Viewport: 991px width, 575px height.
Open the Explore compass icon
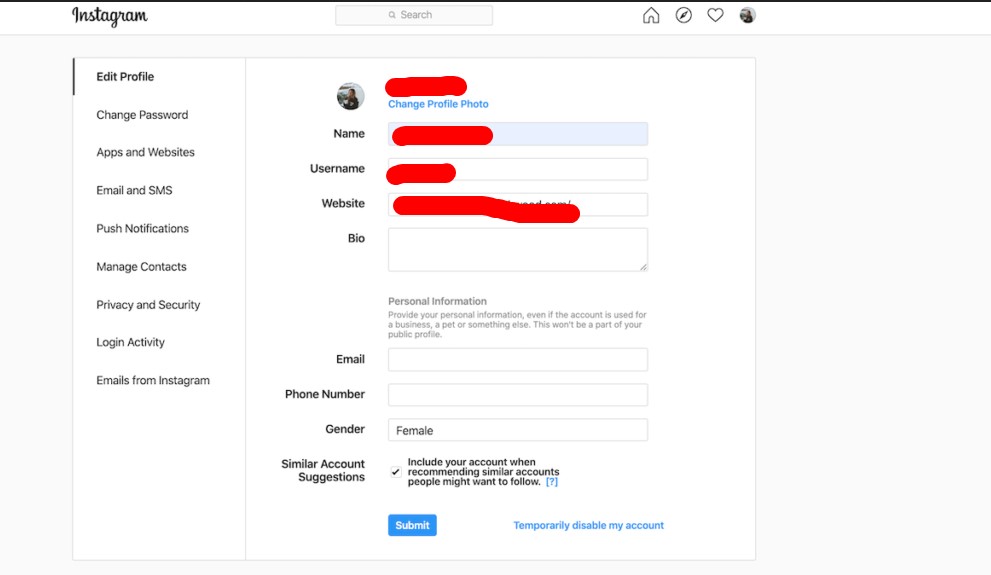pos(683,15)
